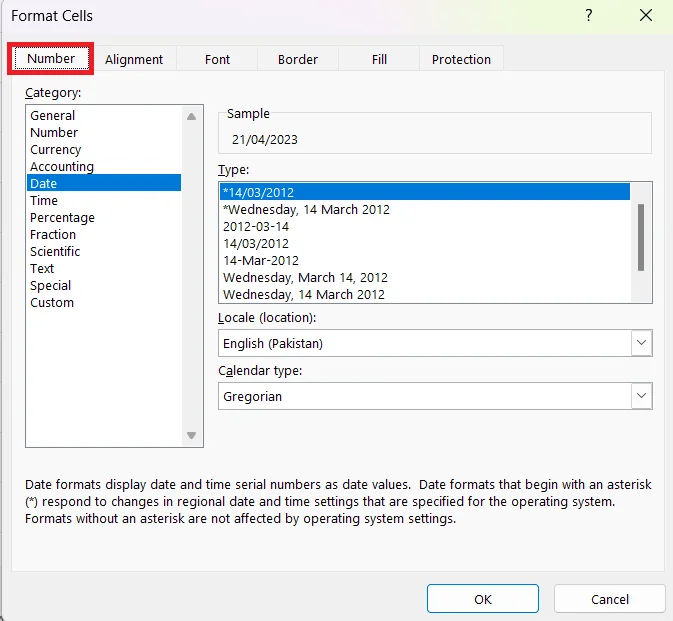Image resolution: width=673 pixels, height=621 pixels.
Task: Choose *Wednesday, 14 March 2012 type
Action: (425, 209)
